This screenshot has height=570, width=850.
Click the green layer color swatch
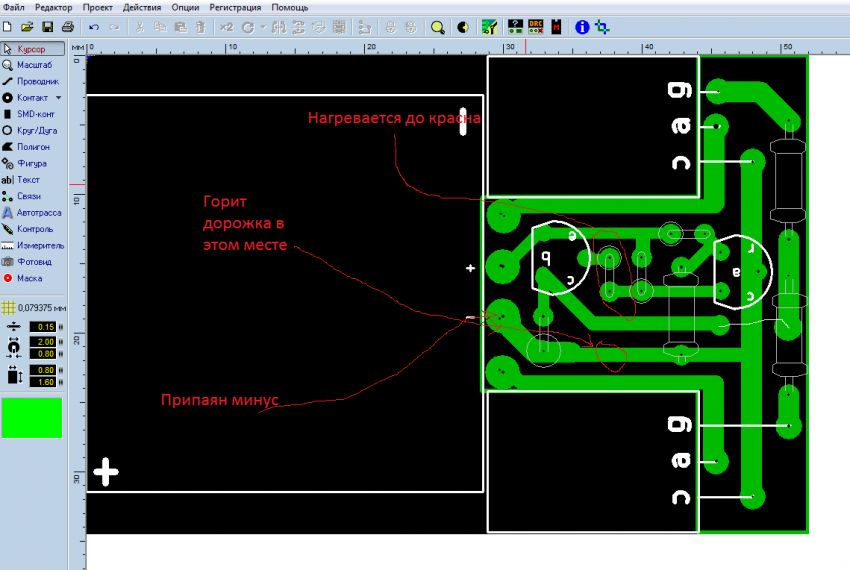click(32, 417)
